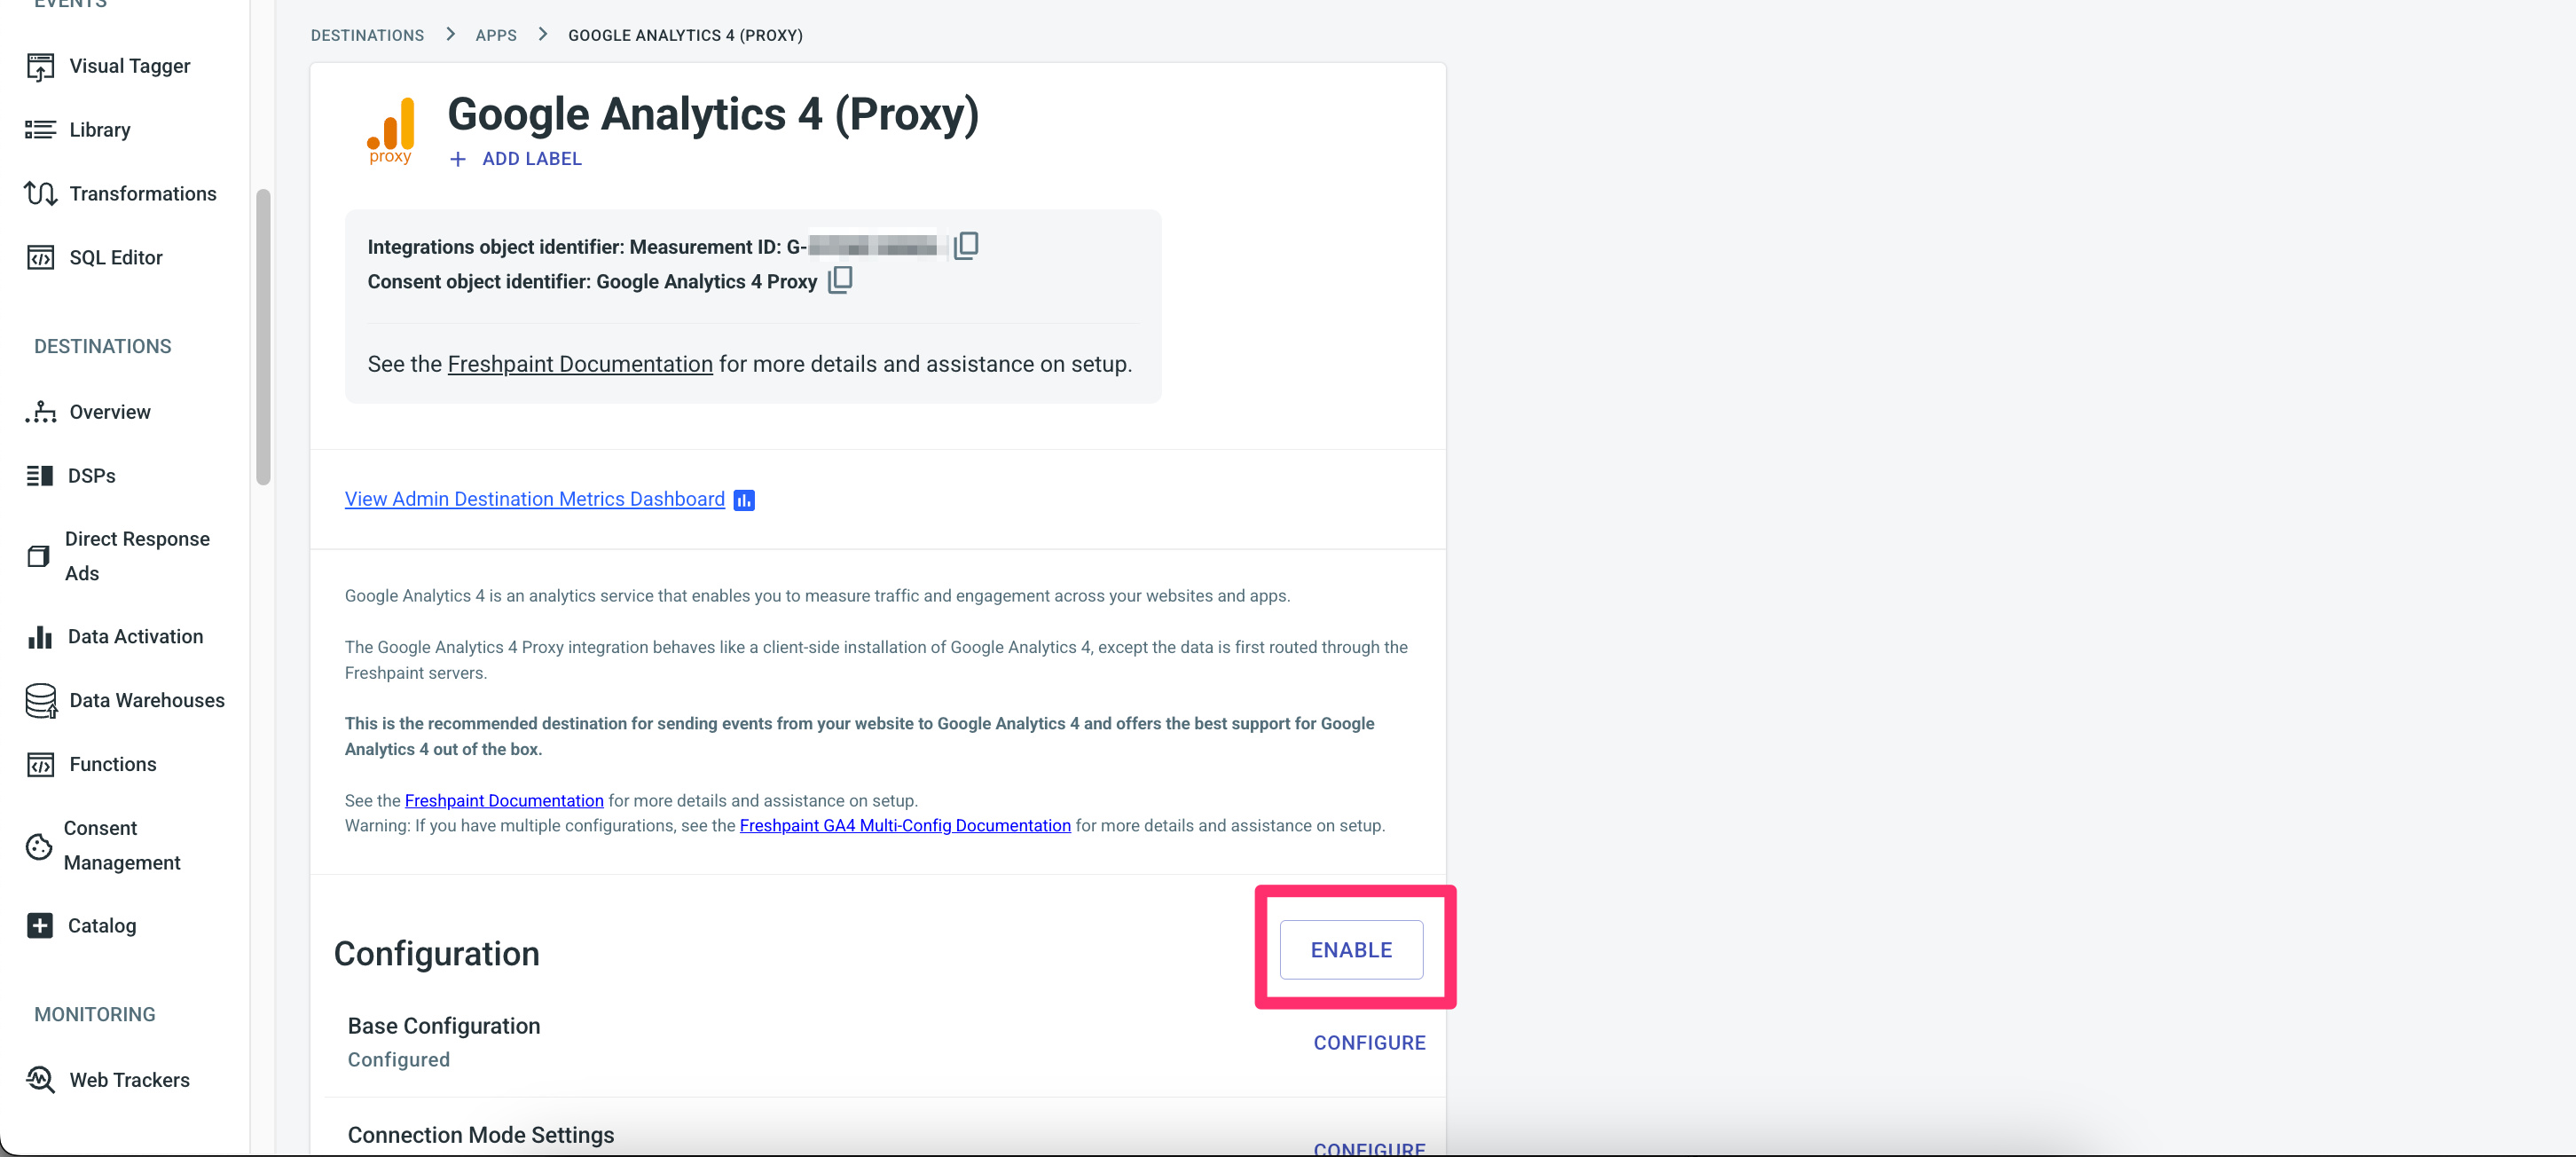
Task: Configure the Base Configuration section
Action: point(1369,1043)
